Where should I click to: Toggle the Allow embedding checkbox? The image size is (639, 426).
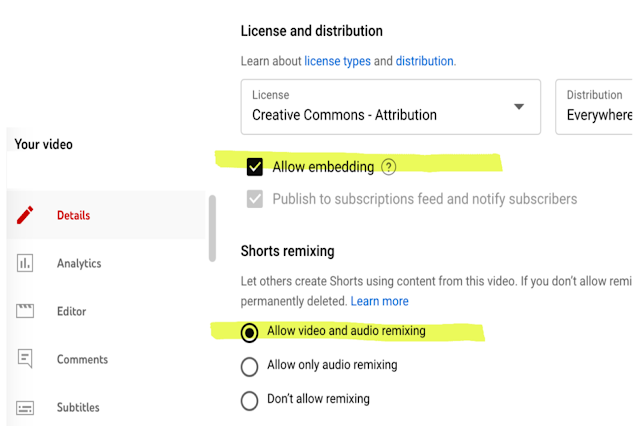[254, 167]
